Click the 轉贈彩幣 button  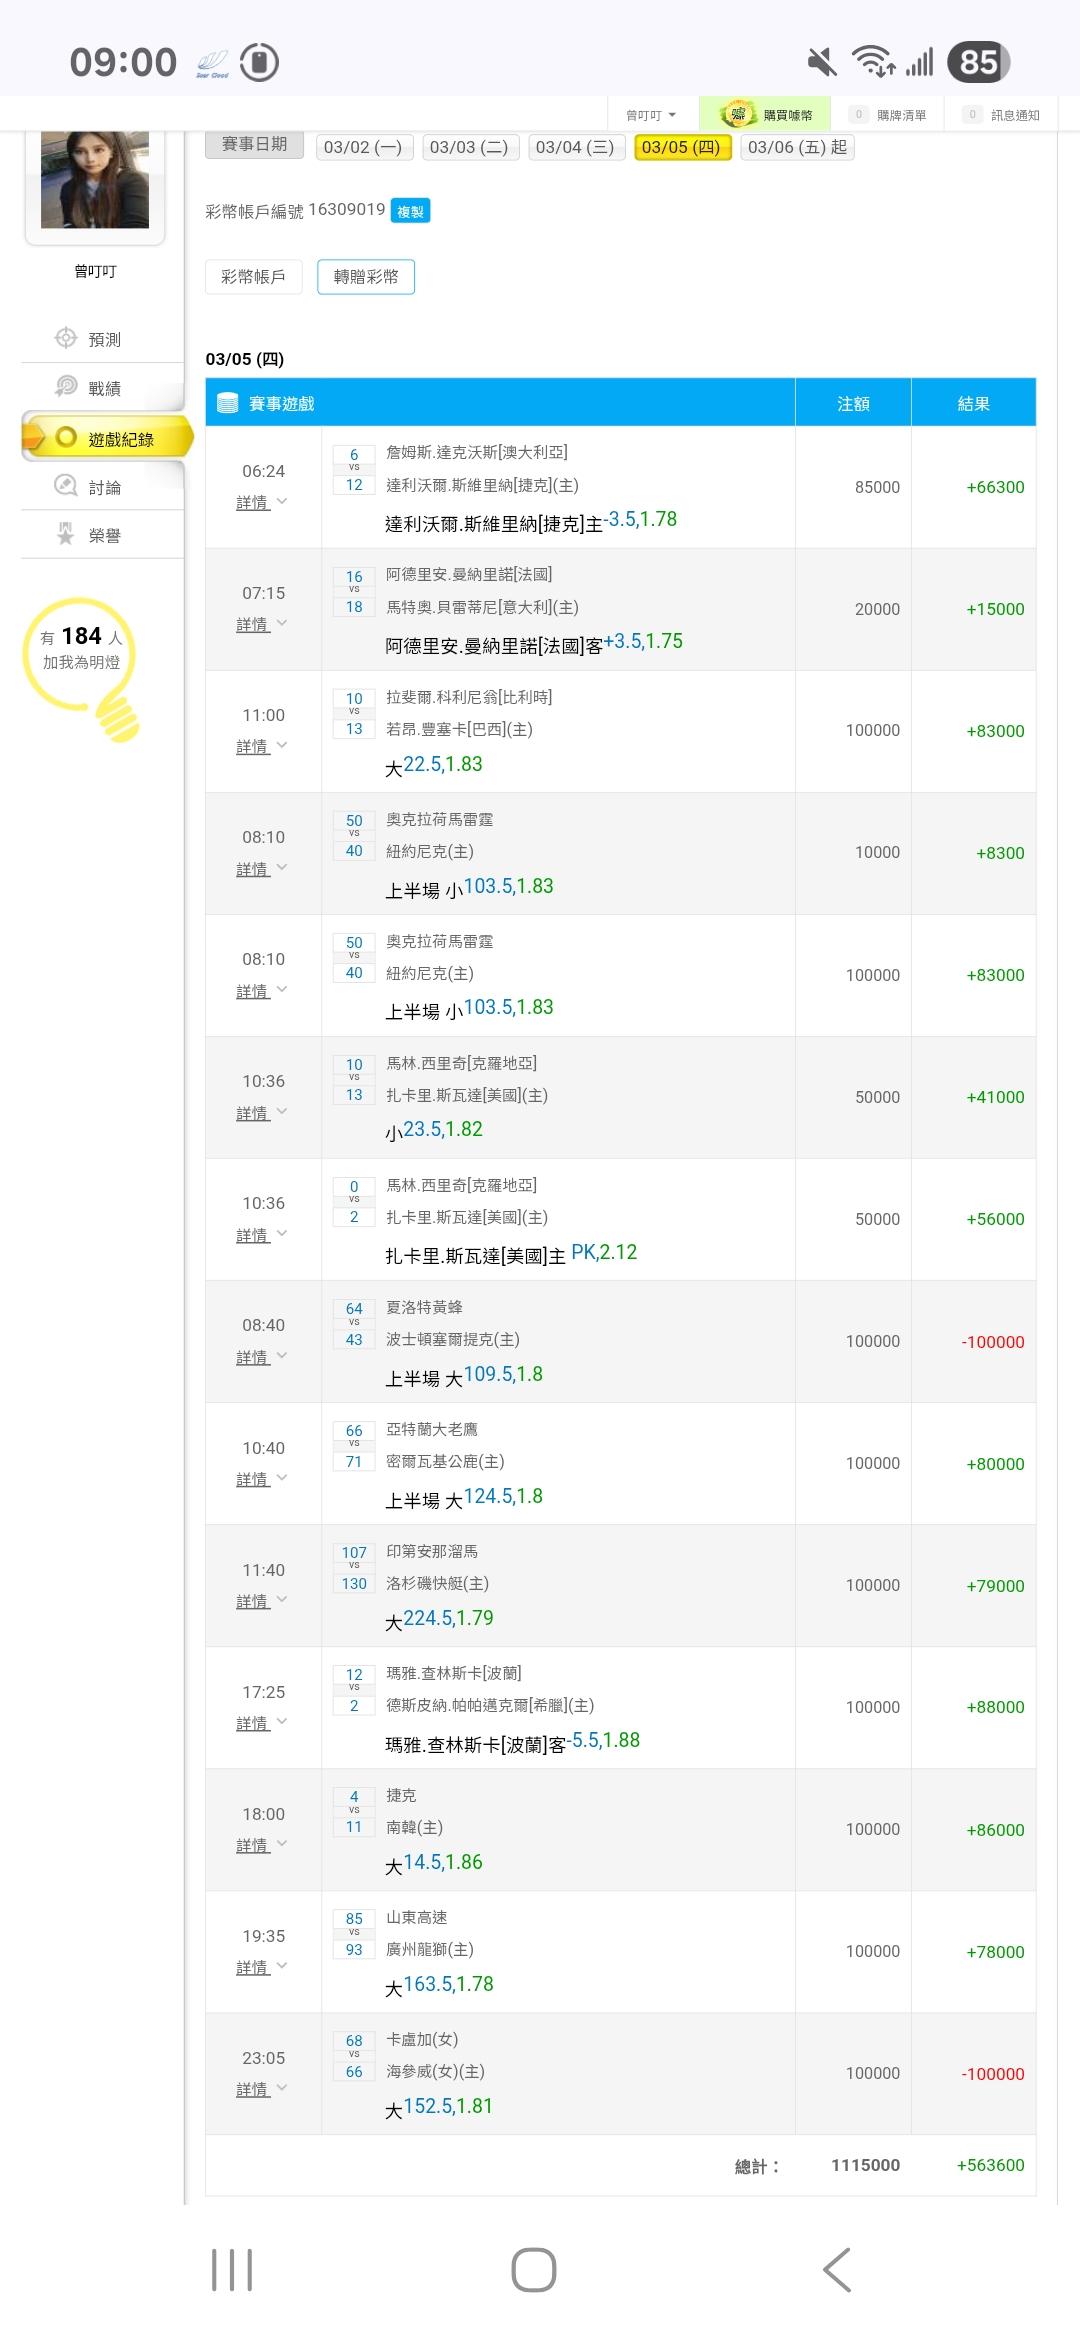pos(366,277)
